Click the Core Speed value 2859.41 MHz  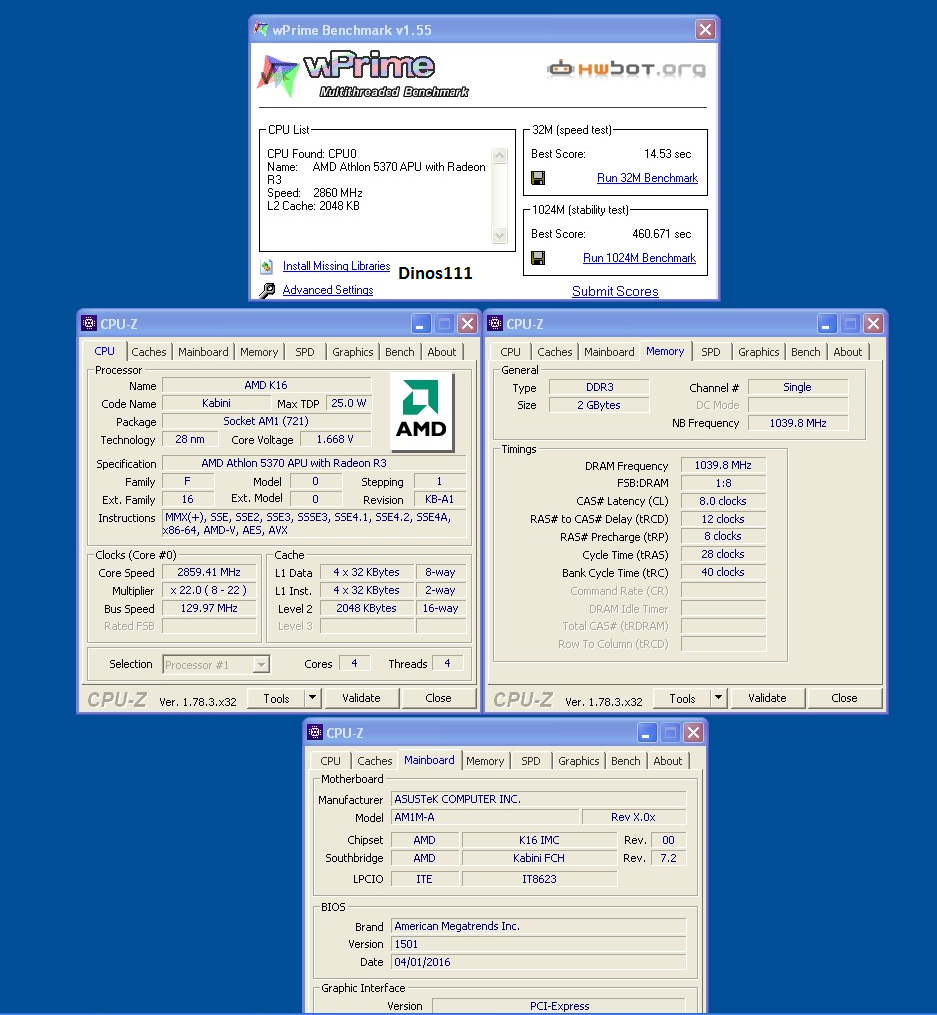click(x=208, y=572)
